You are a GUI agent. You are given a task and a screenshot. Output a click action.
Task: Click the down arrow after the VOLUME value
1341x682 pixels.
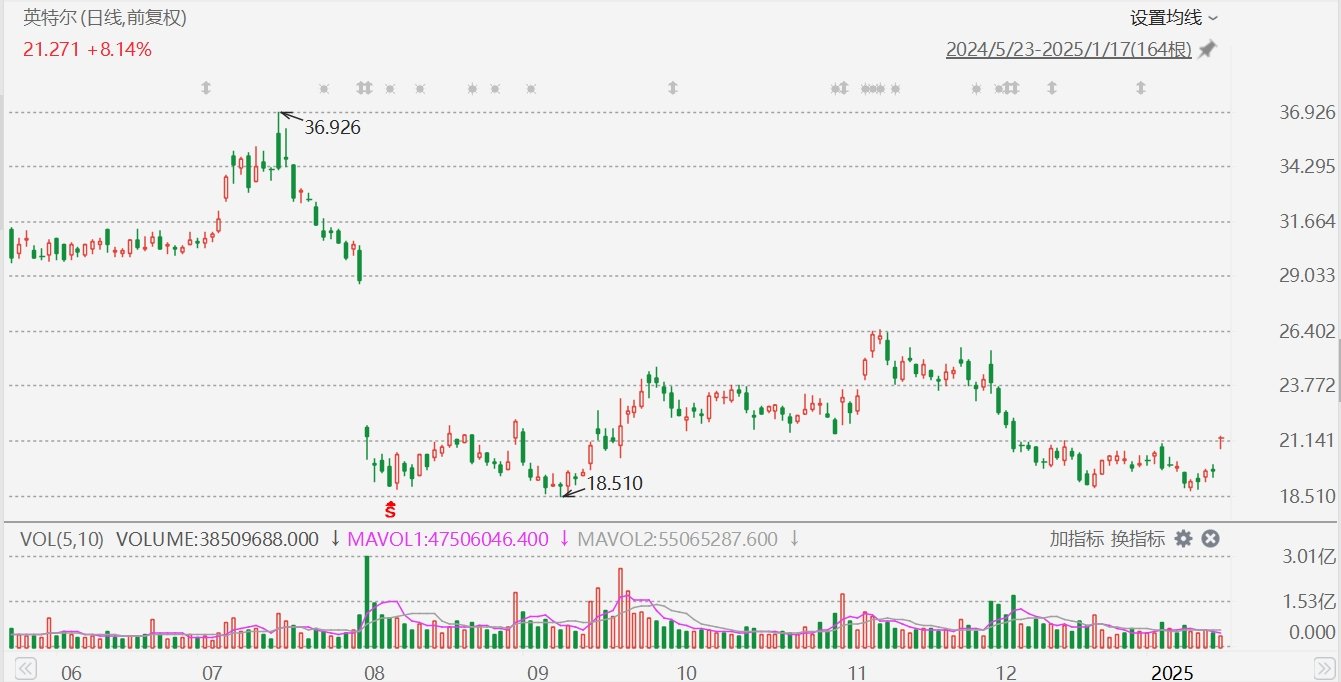tap(335, 539)
